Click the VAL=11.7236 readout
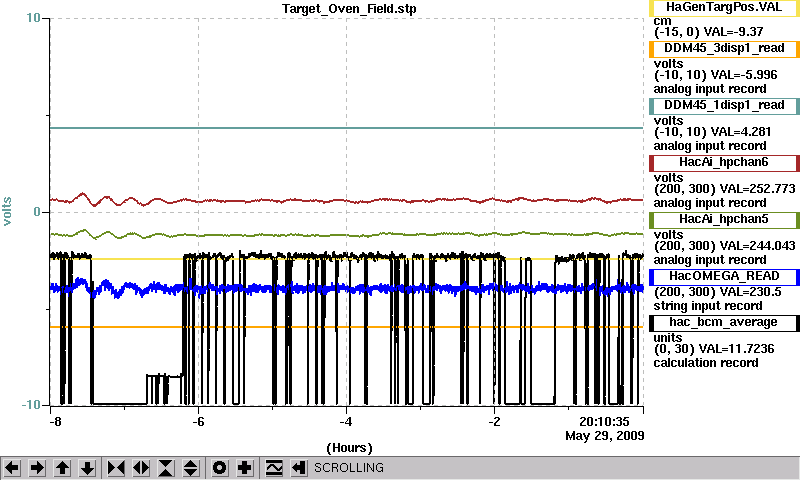Screen dimensions: 800x480 pyautogui.click(x=736, y=349)
